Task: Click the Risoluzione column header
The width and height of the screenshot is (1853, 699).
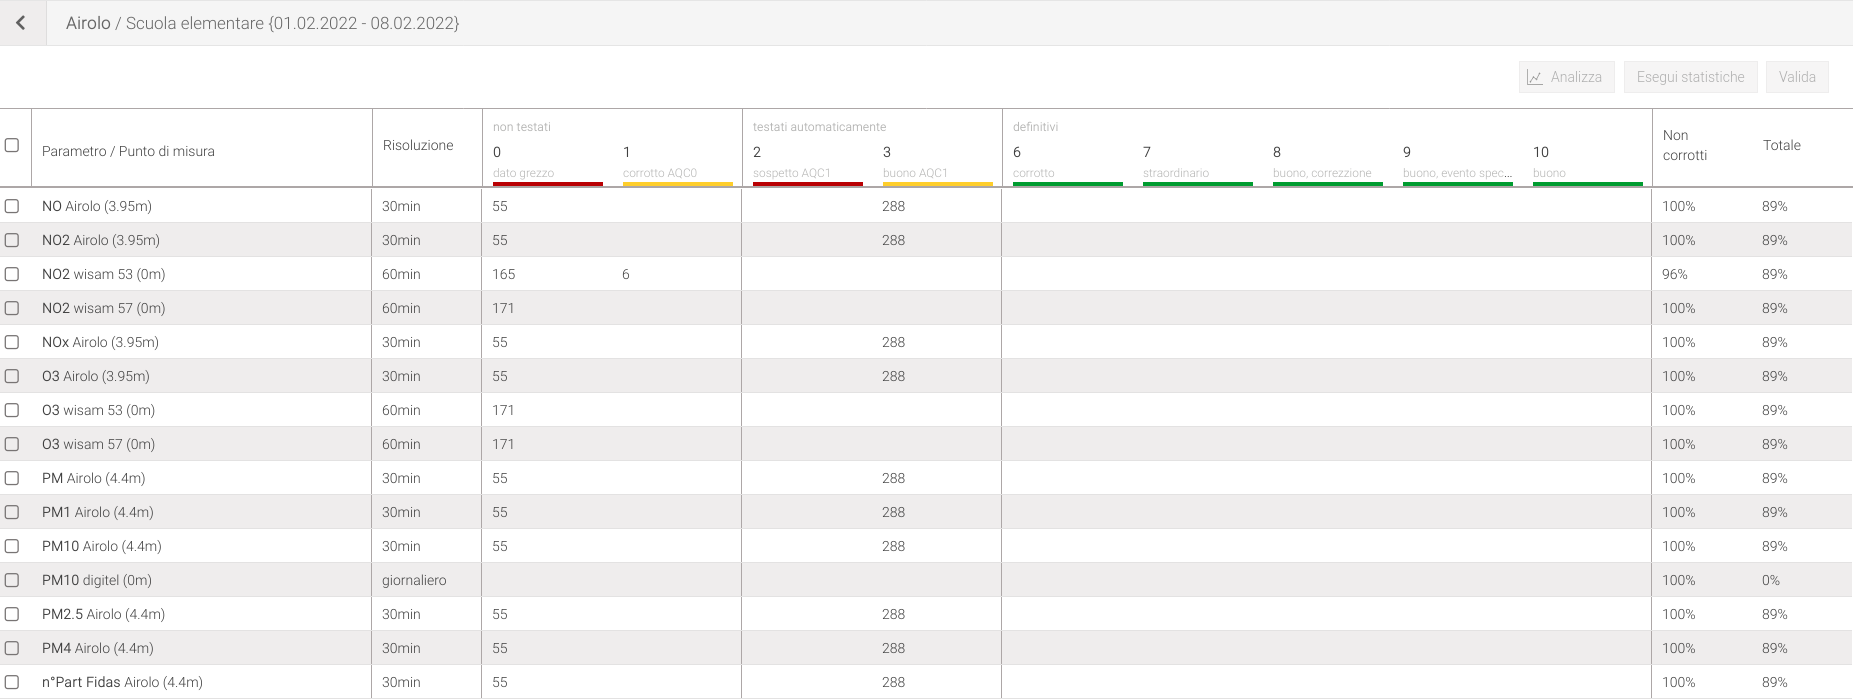Action: [418, 145]
